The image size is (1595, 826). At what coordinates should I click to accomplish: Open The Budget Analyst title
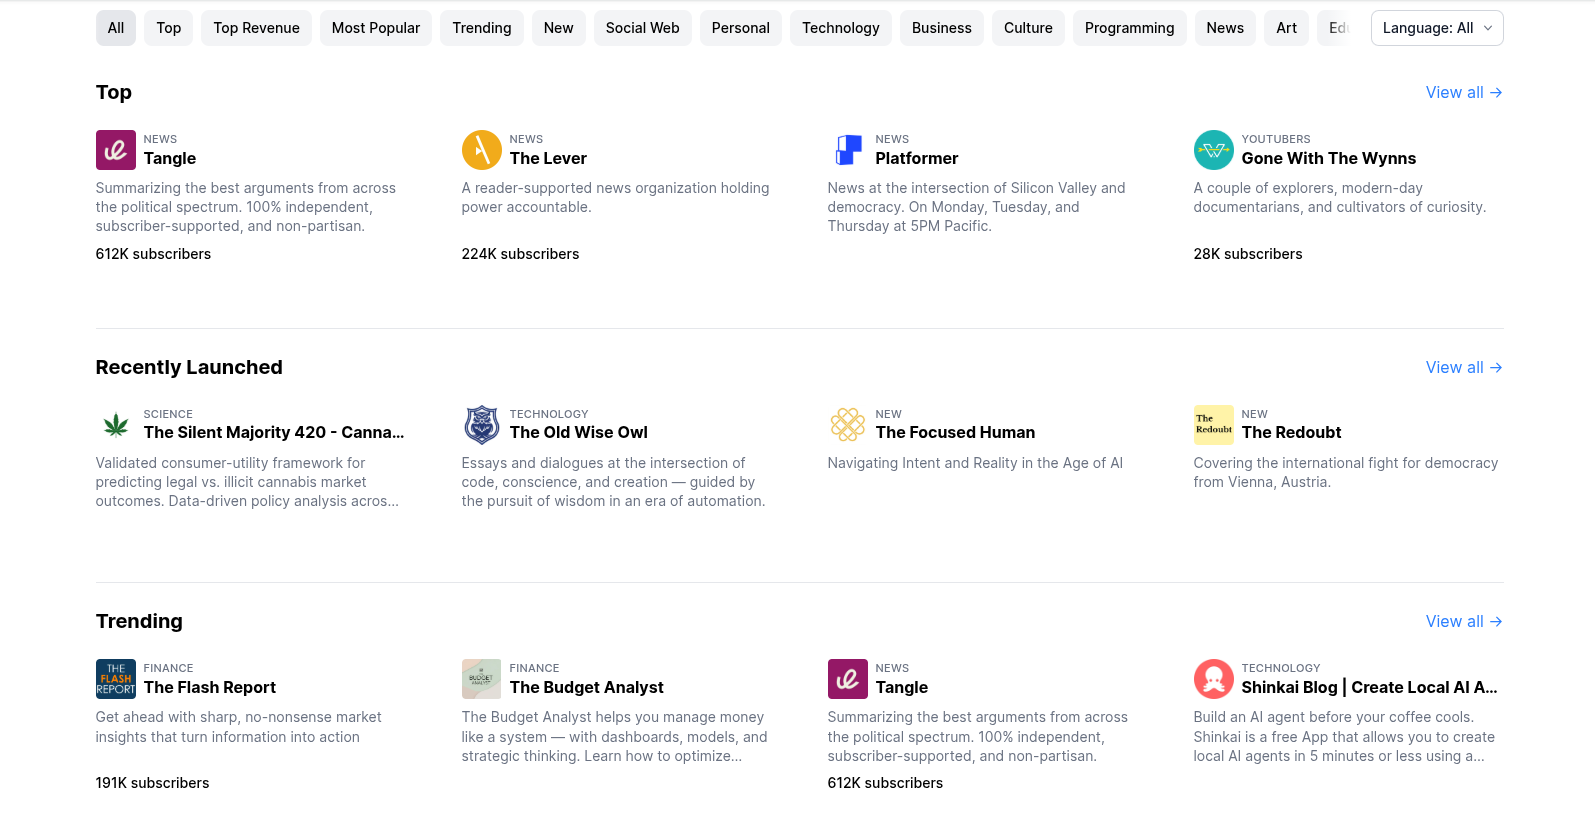coord(587,687)
